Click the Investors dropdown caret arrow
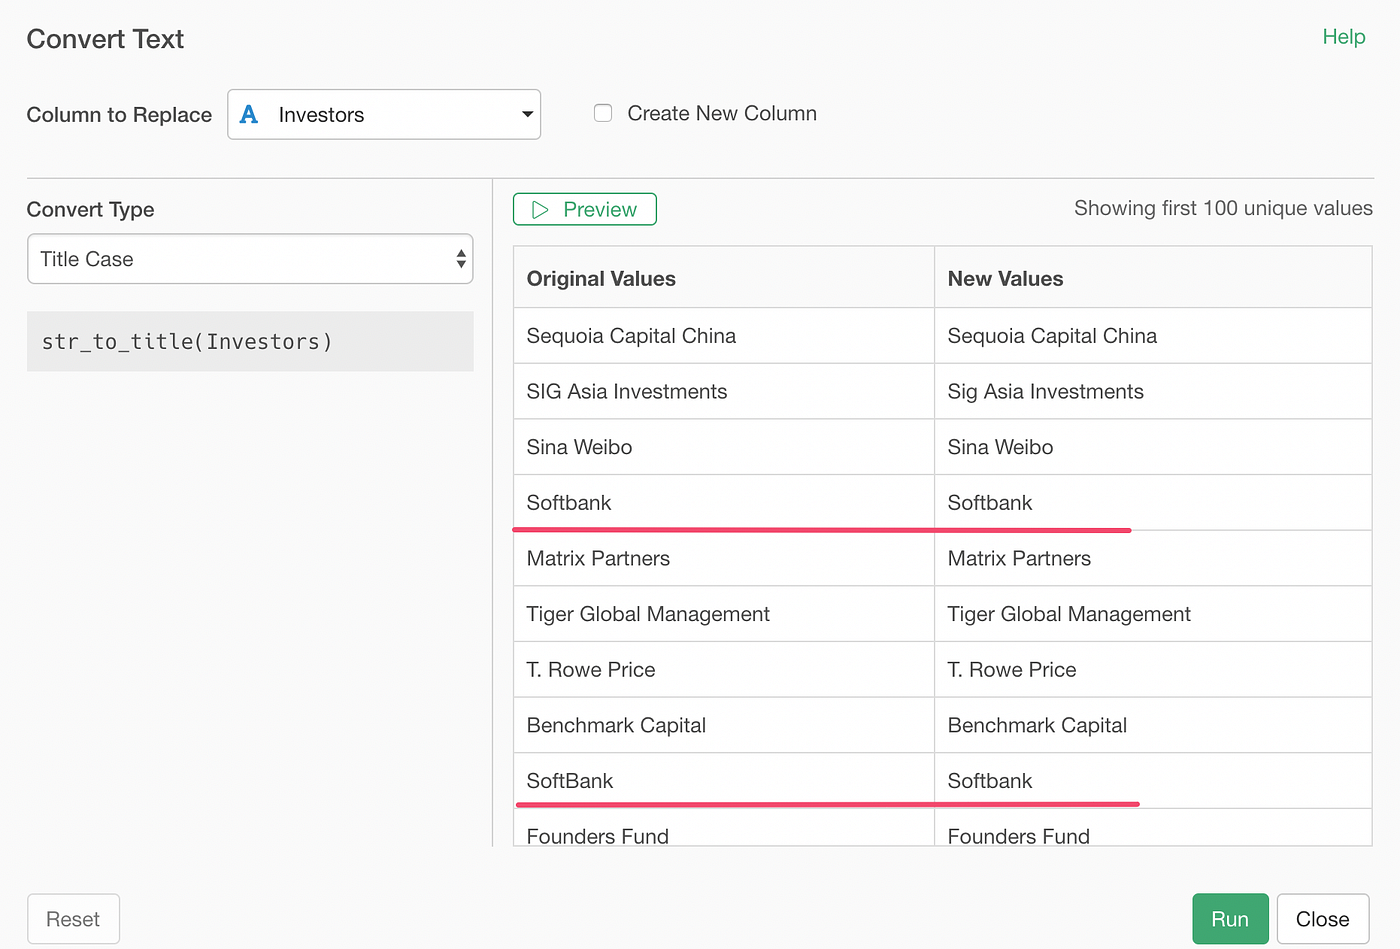Screen dimensions: 1400x949 coord(527,115)
